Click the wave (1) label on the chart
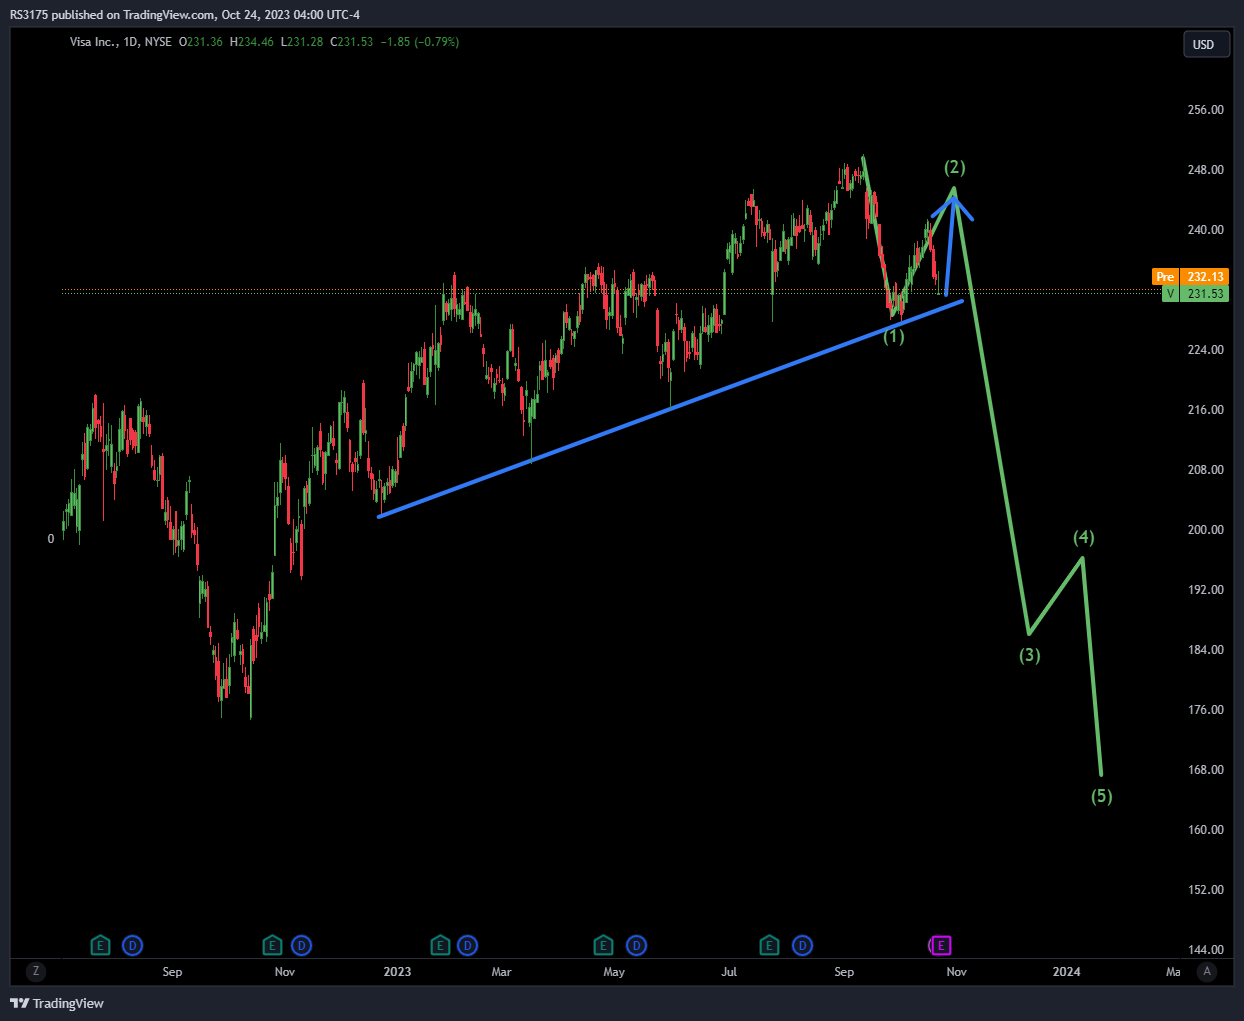 coord(893,336)
